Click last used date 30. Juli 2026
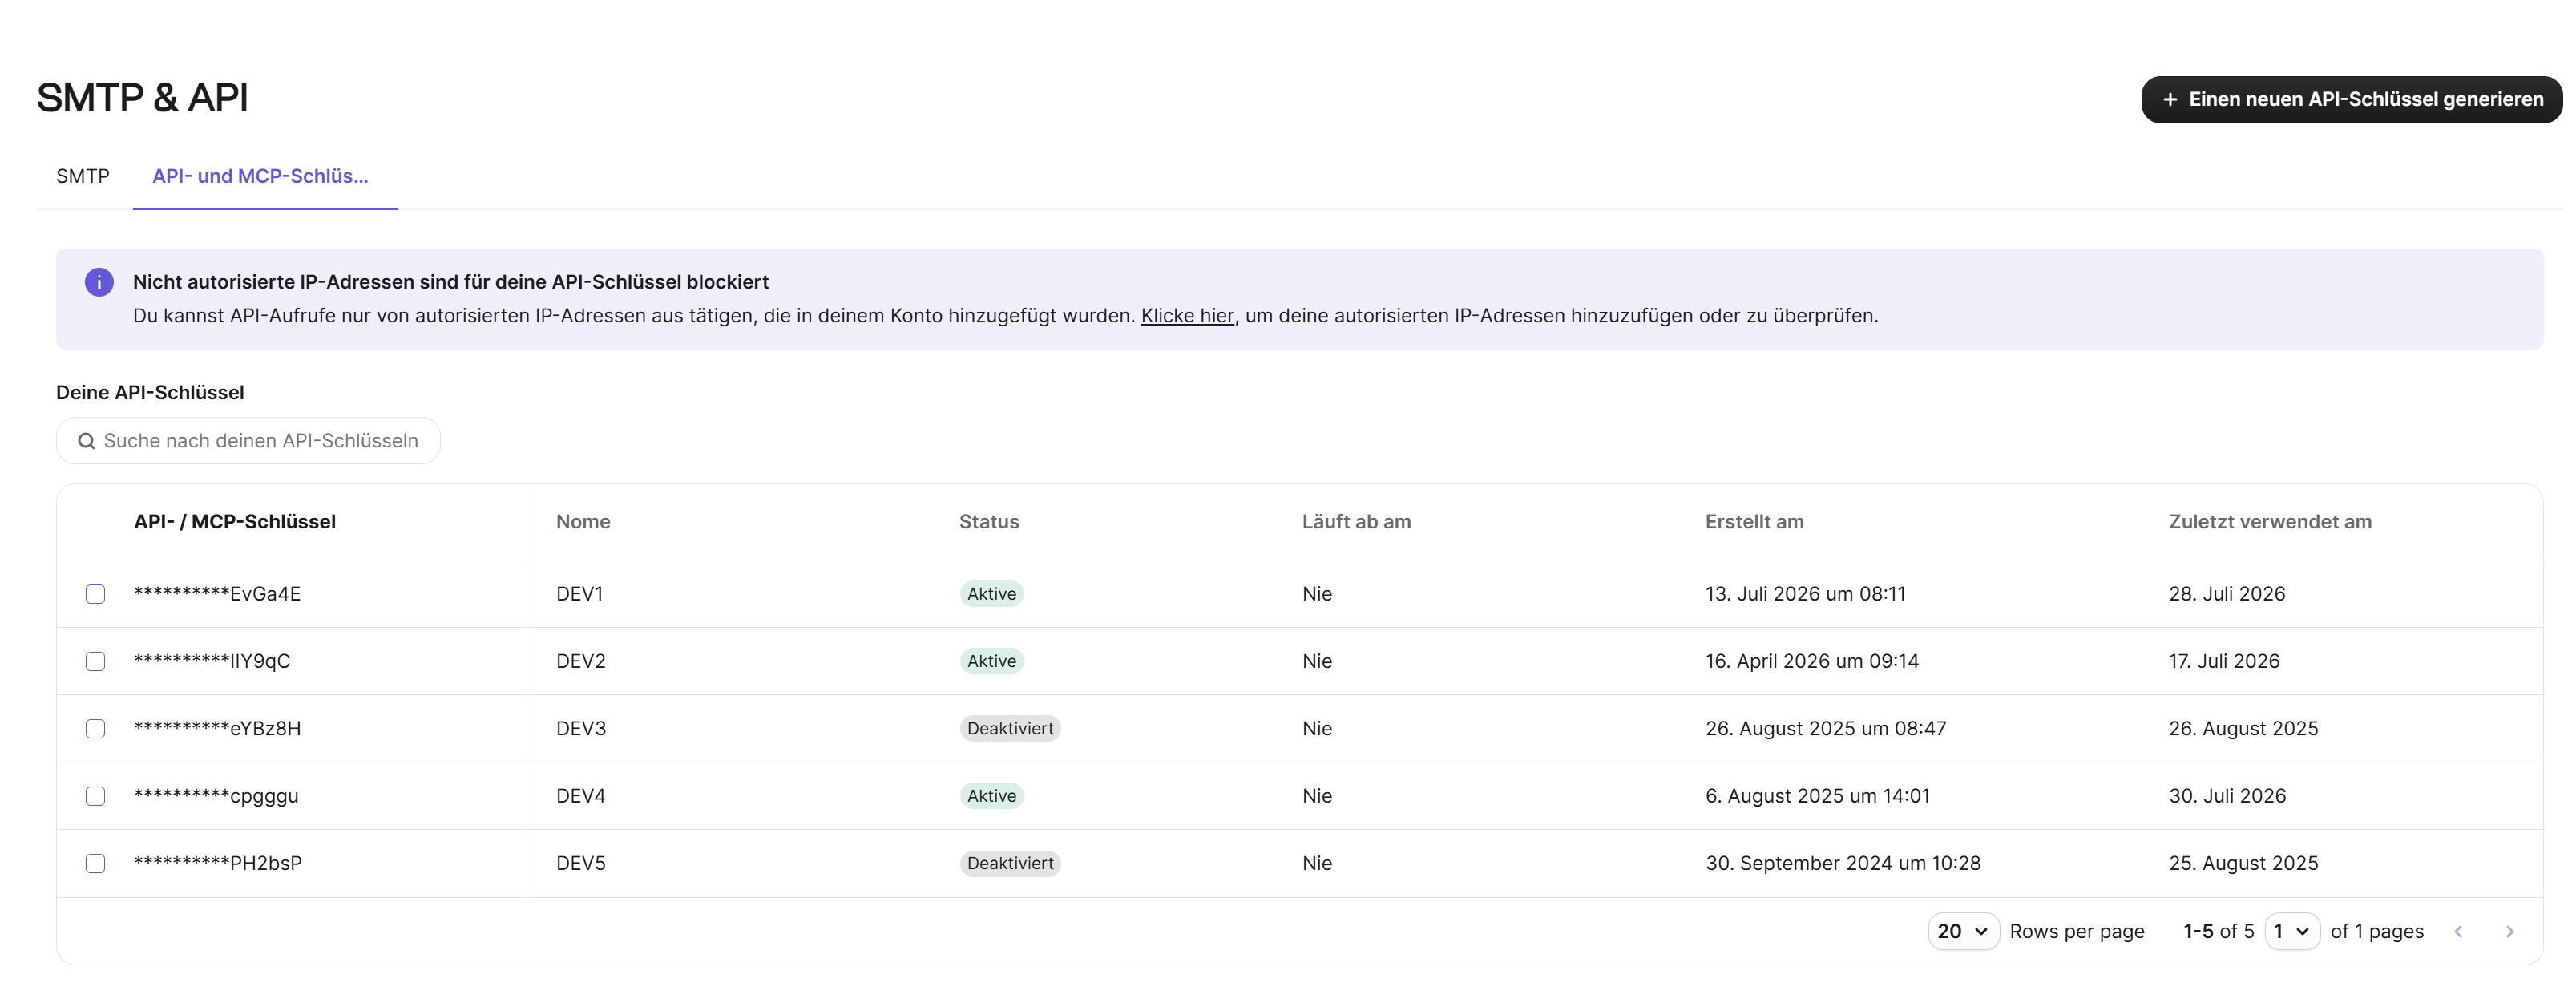Viewport: 2576px width, 999px height. pos(2227,796)
